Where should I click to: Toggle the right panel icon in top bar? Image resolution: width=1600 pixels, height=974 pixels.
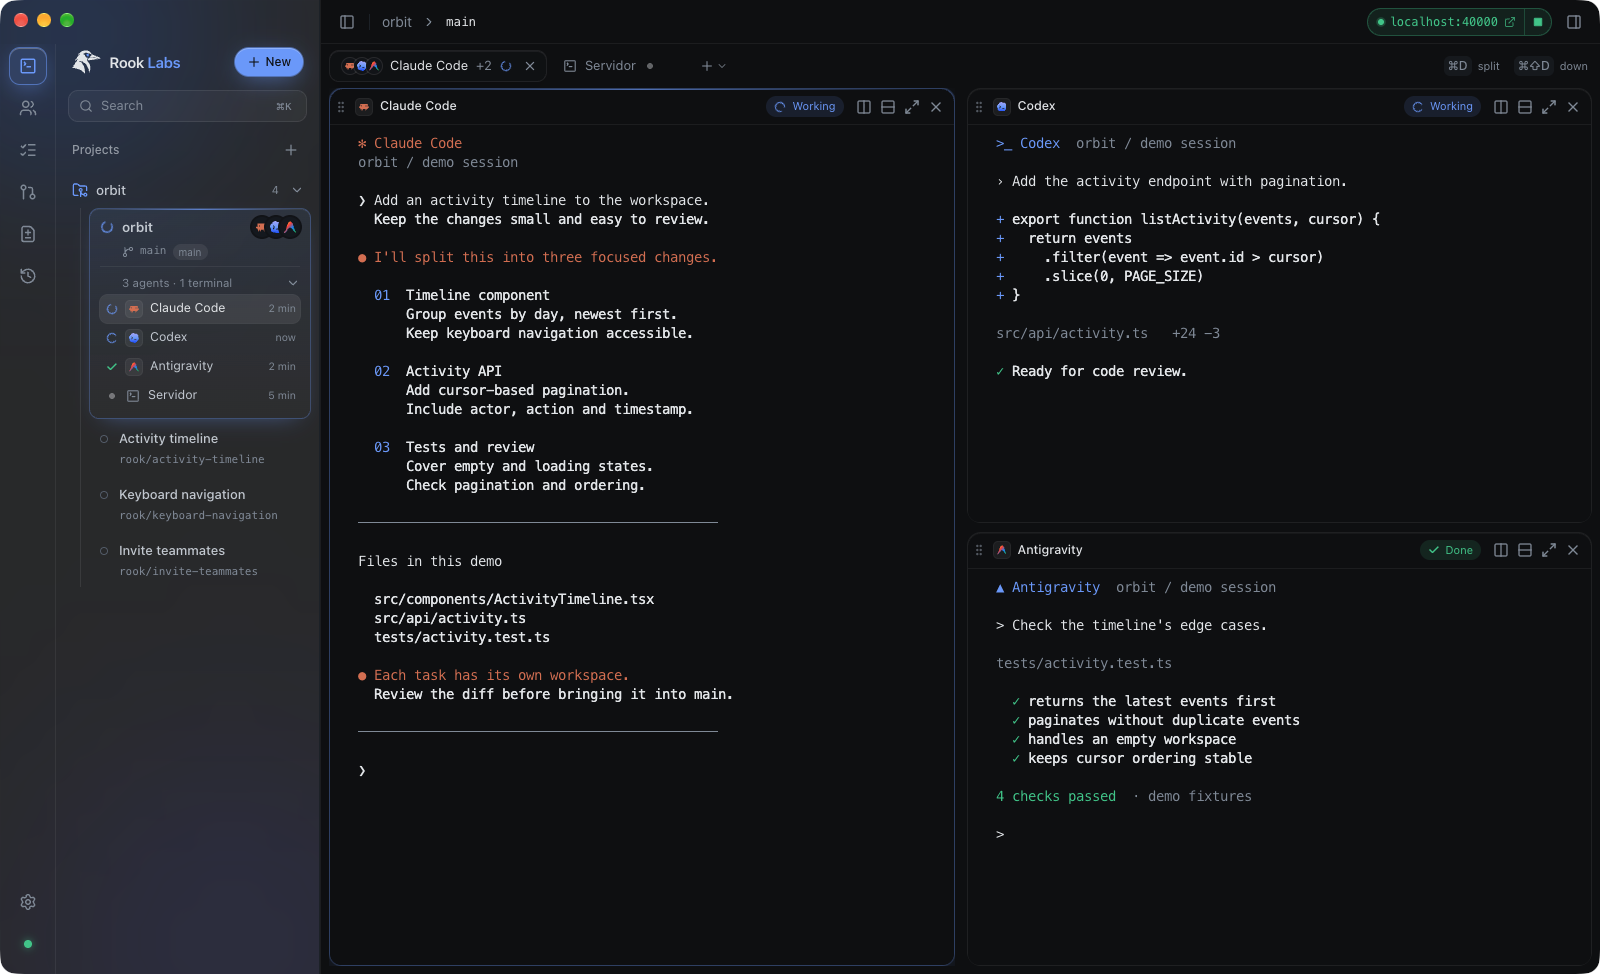point(1574,22)
